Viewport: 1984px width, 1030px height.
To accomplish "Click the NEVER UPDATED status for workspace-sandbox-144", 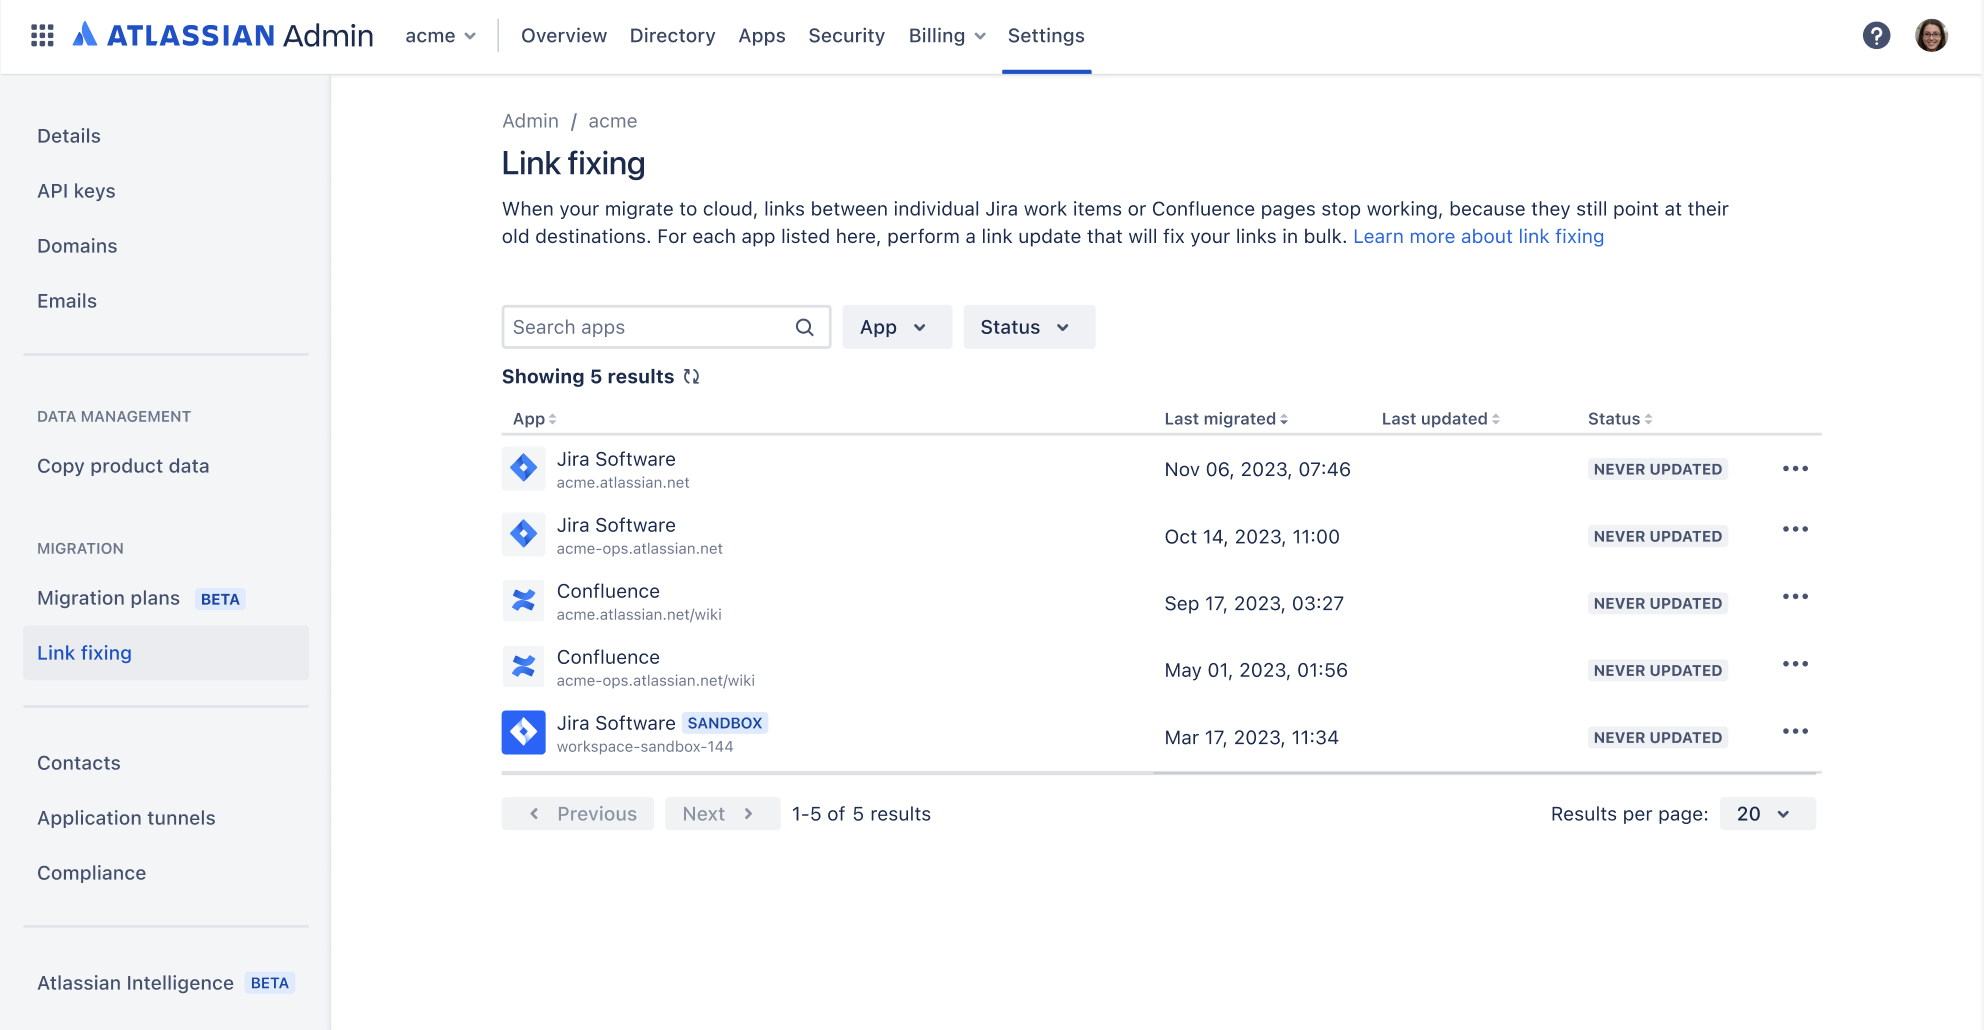I will click(x=1658, y=737).
